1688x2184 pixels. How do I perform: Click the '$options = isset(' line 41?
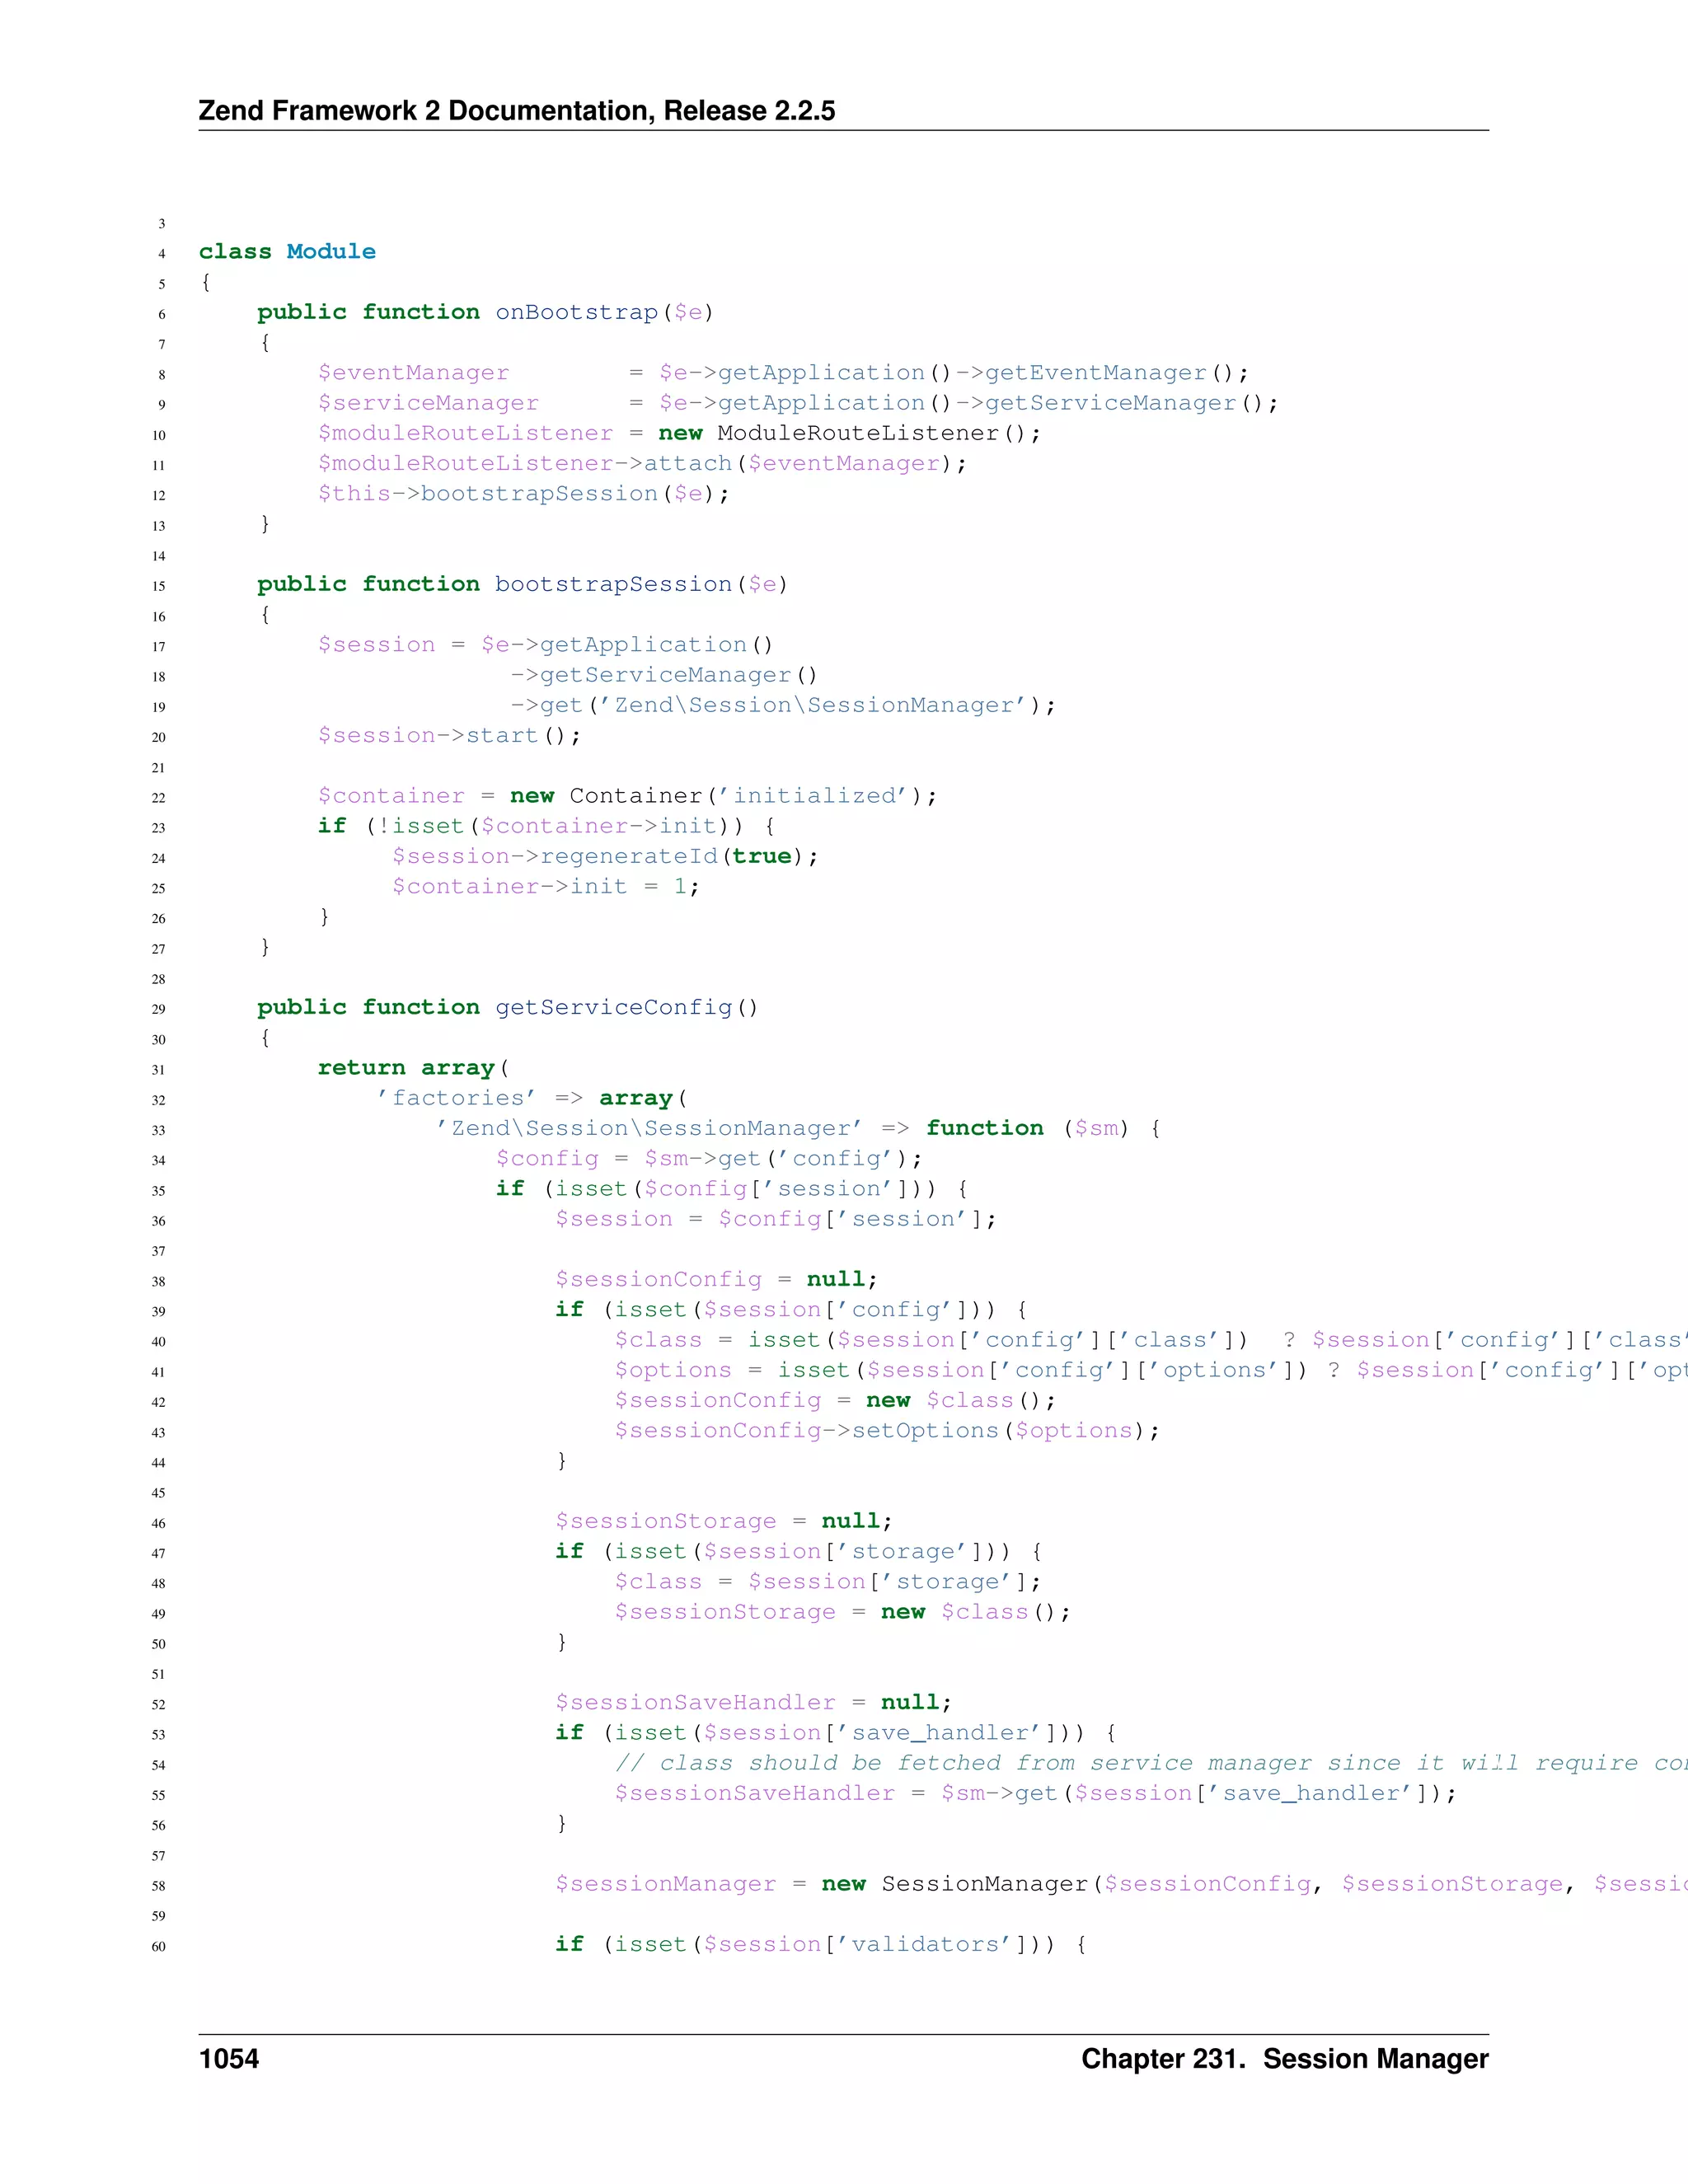(1151, 1370)
